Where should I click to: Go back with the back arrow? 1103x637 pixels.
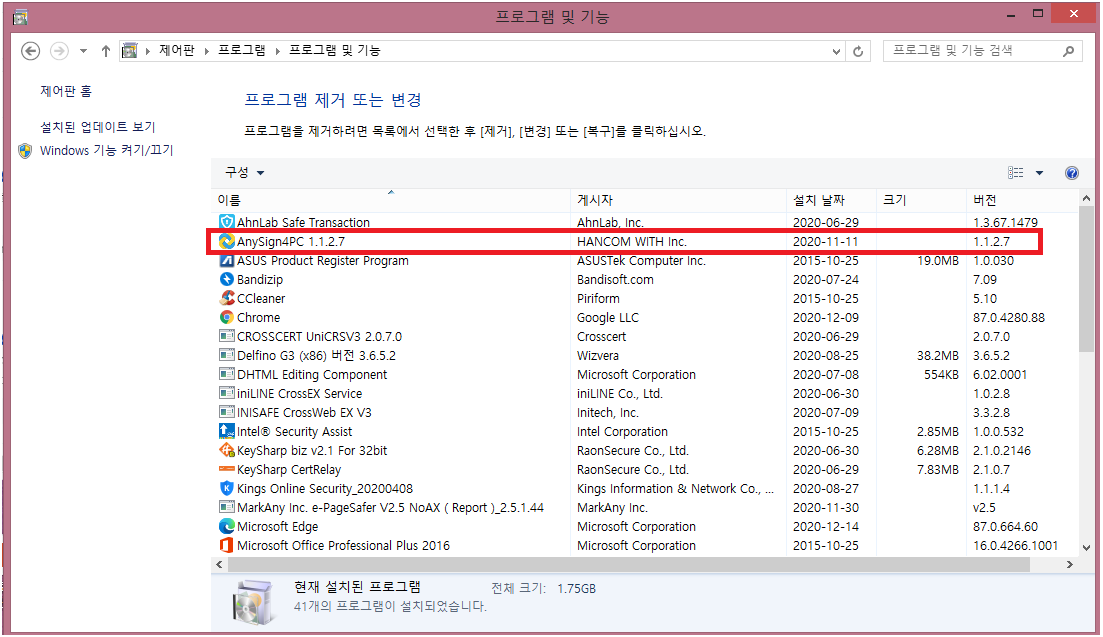[x=30, y=51]
